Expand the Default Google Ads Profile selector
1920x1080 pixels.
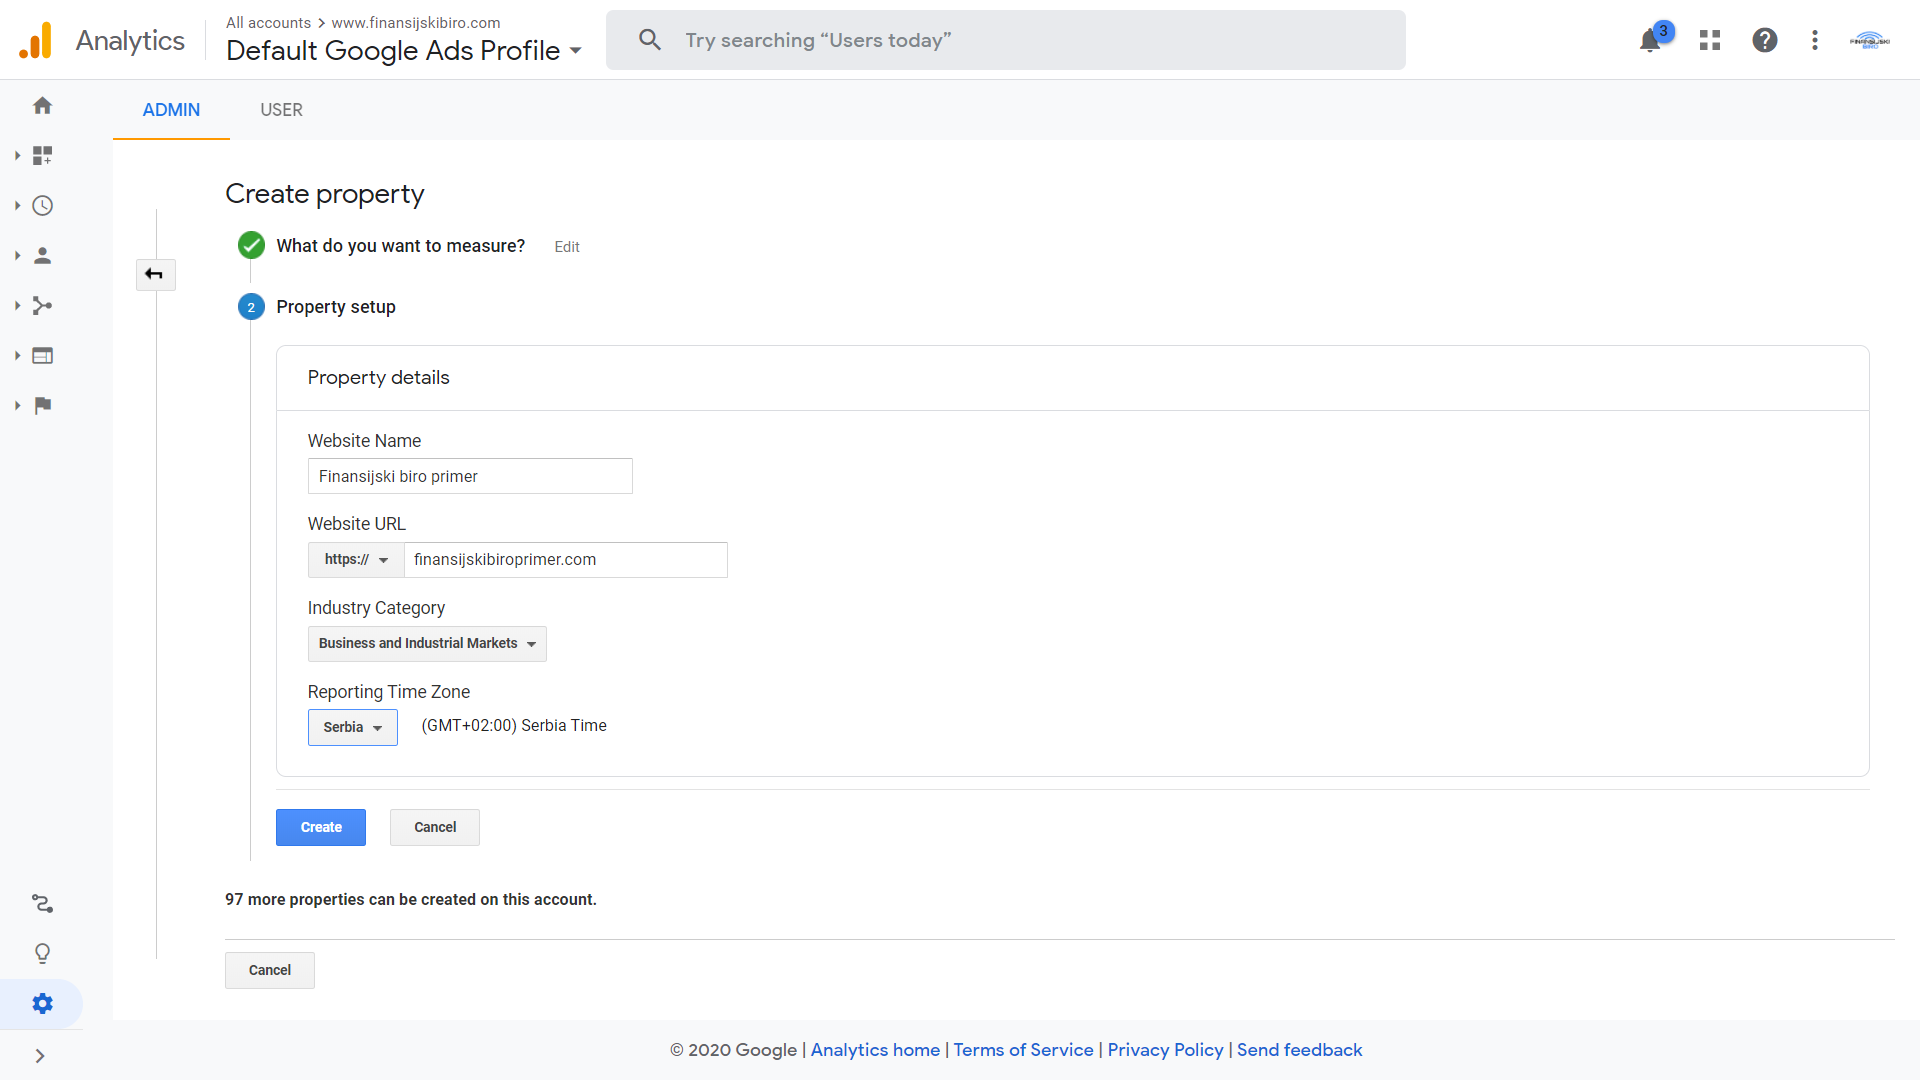pos(575,51)
